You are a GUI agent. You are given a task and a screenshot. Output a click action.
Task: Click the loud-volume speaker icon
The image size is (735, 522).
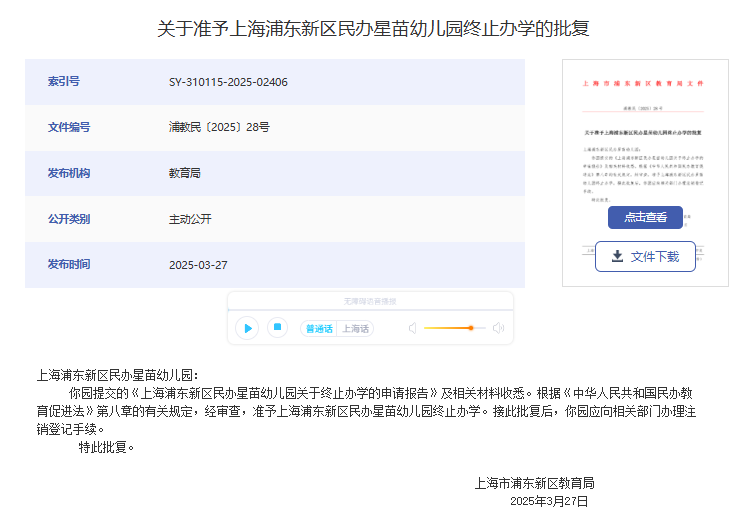(498, 328)
